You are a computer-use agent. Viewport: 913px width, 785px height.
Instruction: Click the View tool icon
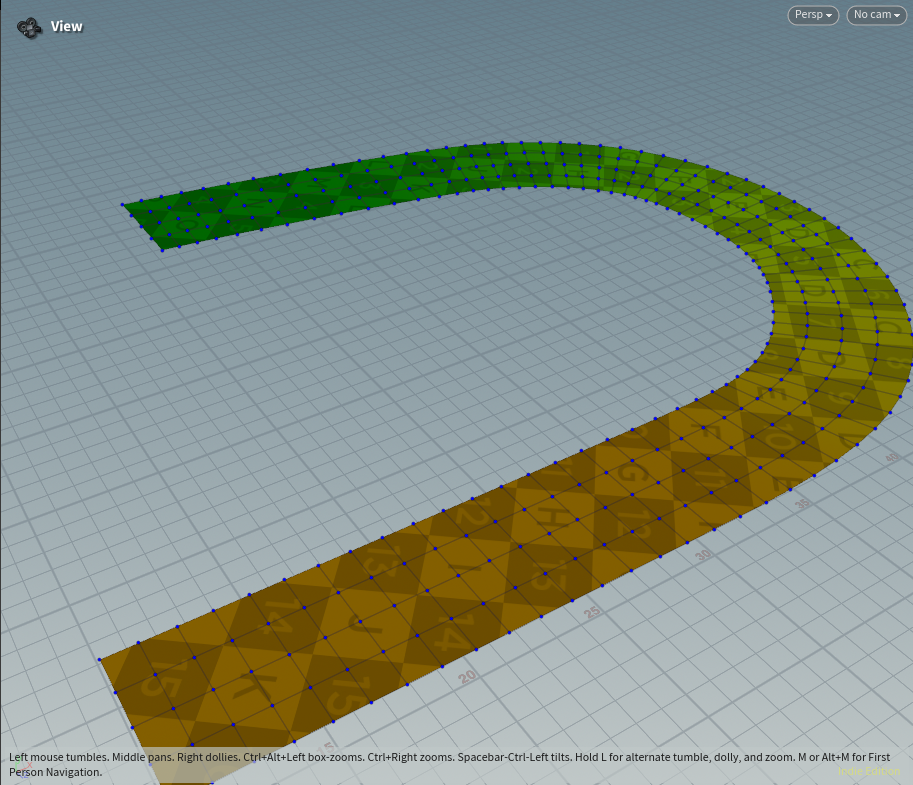click(x=30, y=27)
